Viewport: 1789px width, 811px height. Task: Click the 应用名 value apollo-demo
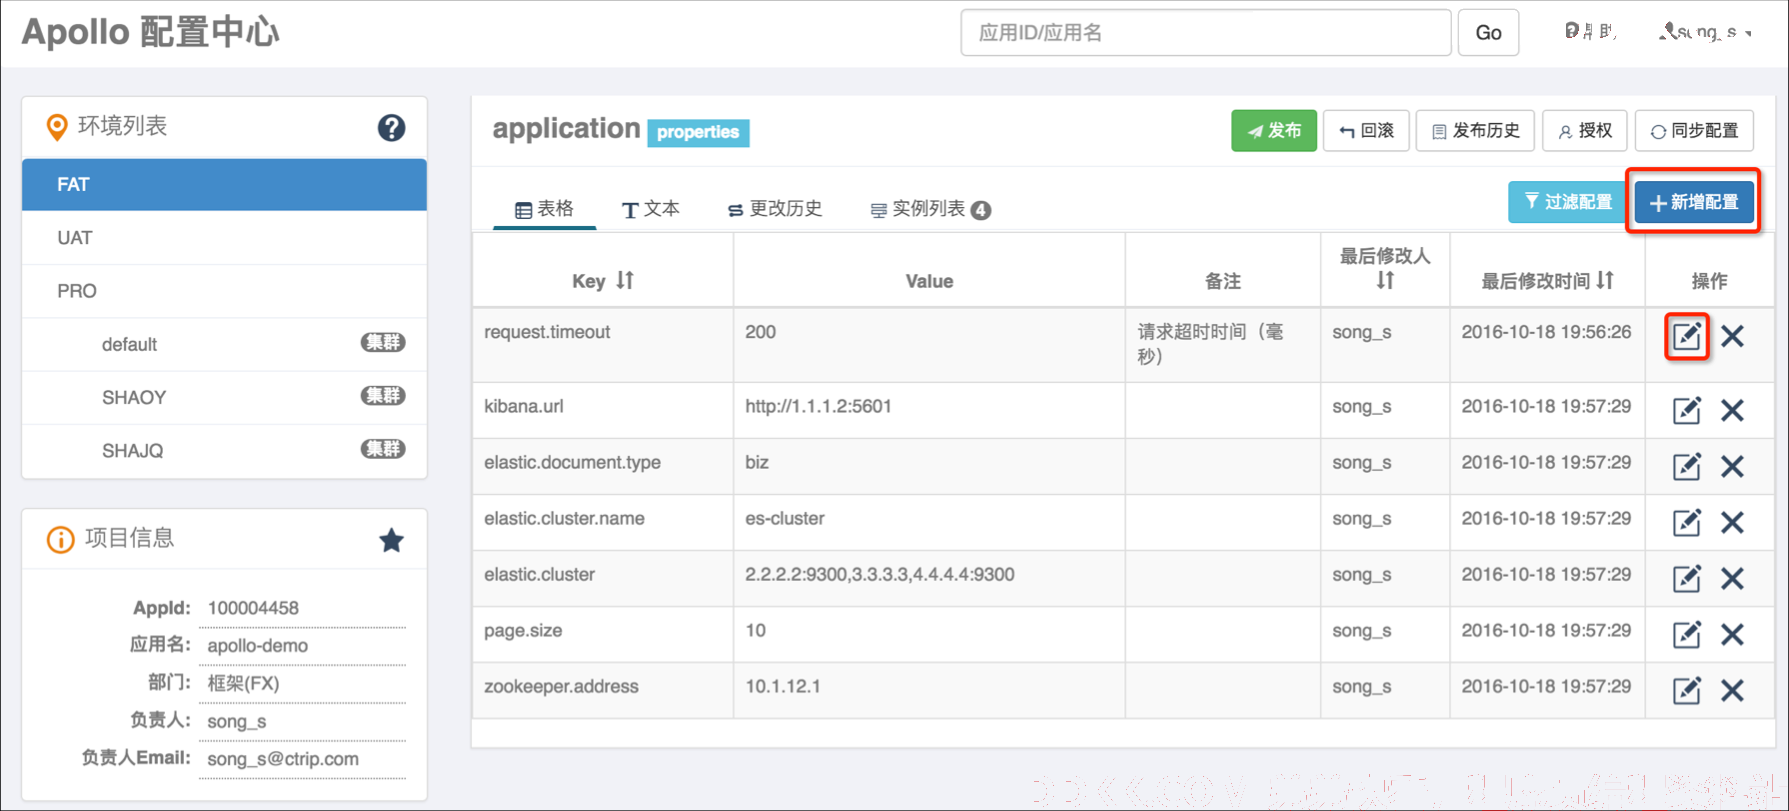[x=258, y=646]
